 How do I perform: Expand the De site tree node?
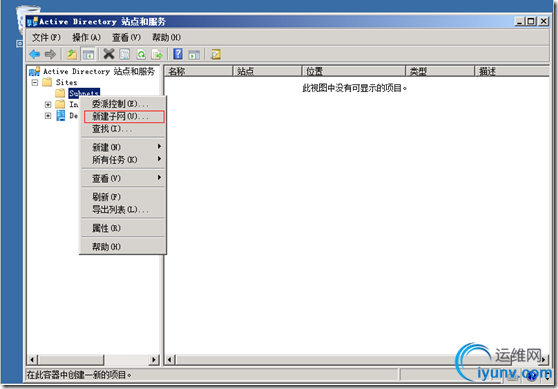(x=48, y=116)
